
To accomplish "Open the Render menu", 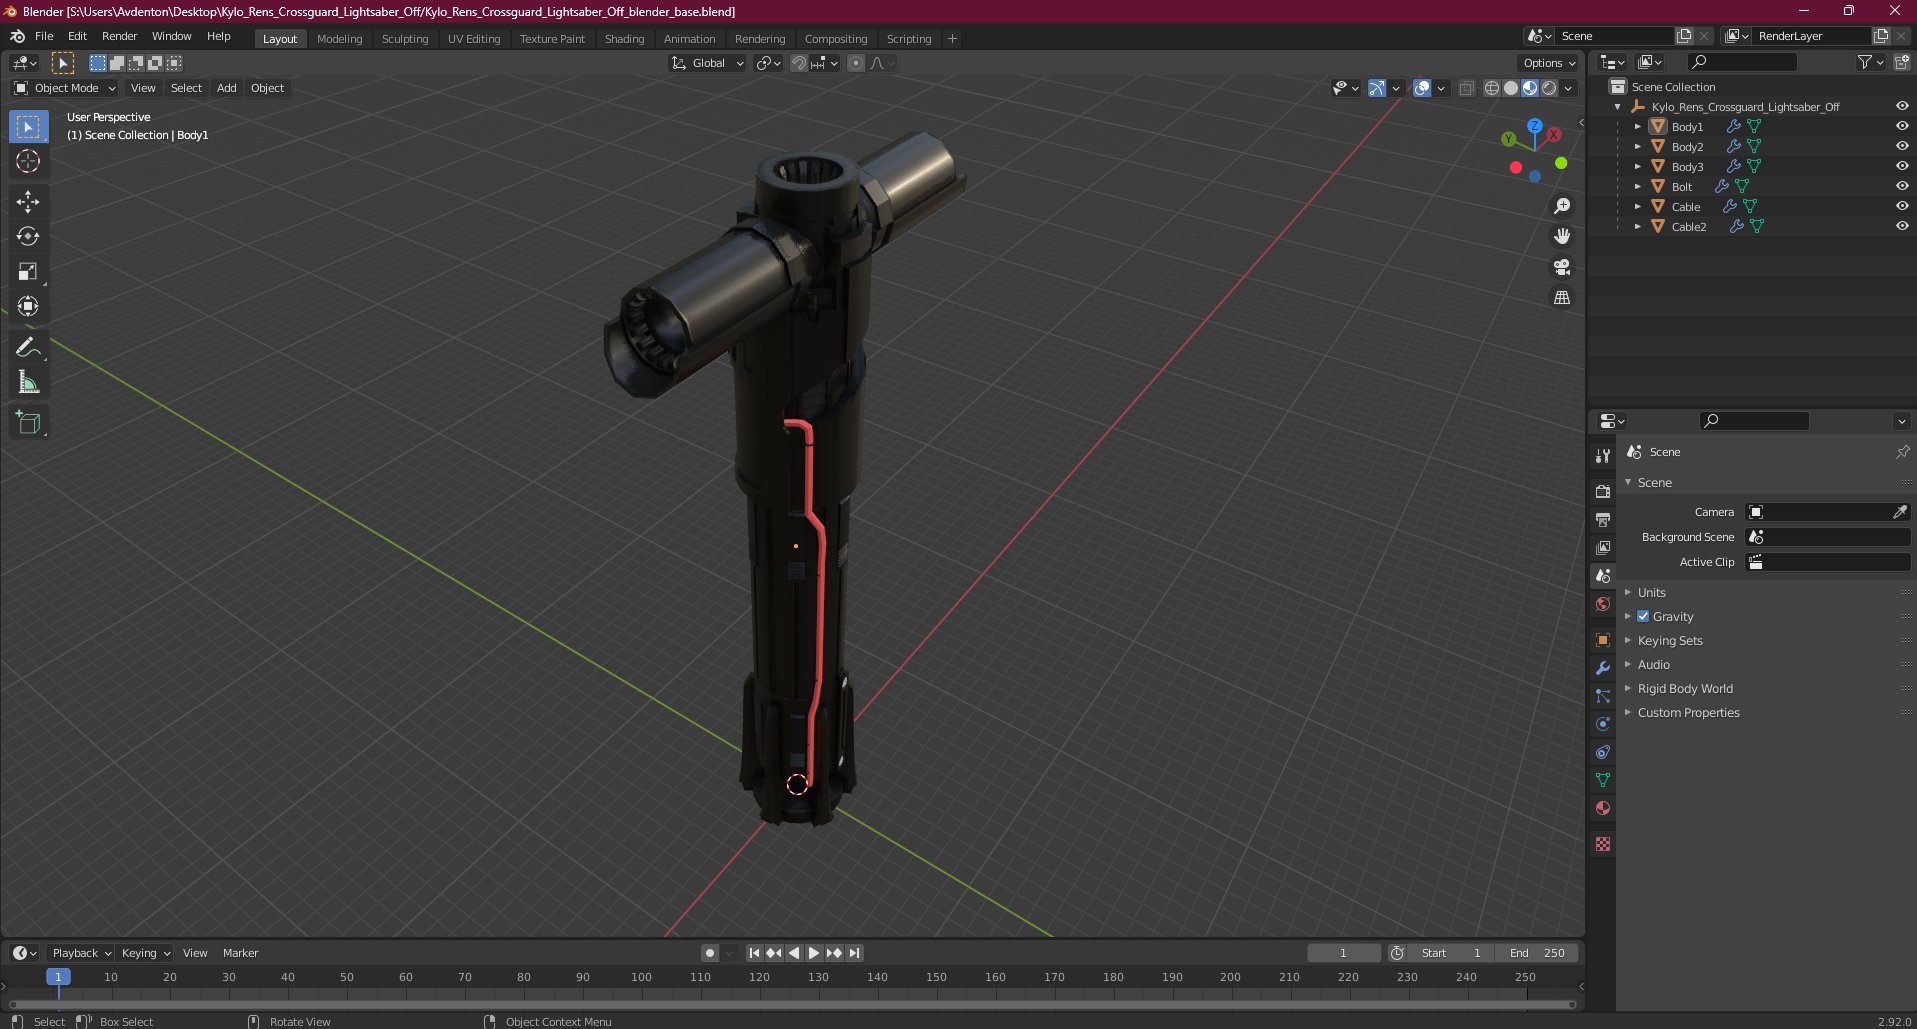I will [119, 36].
